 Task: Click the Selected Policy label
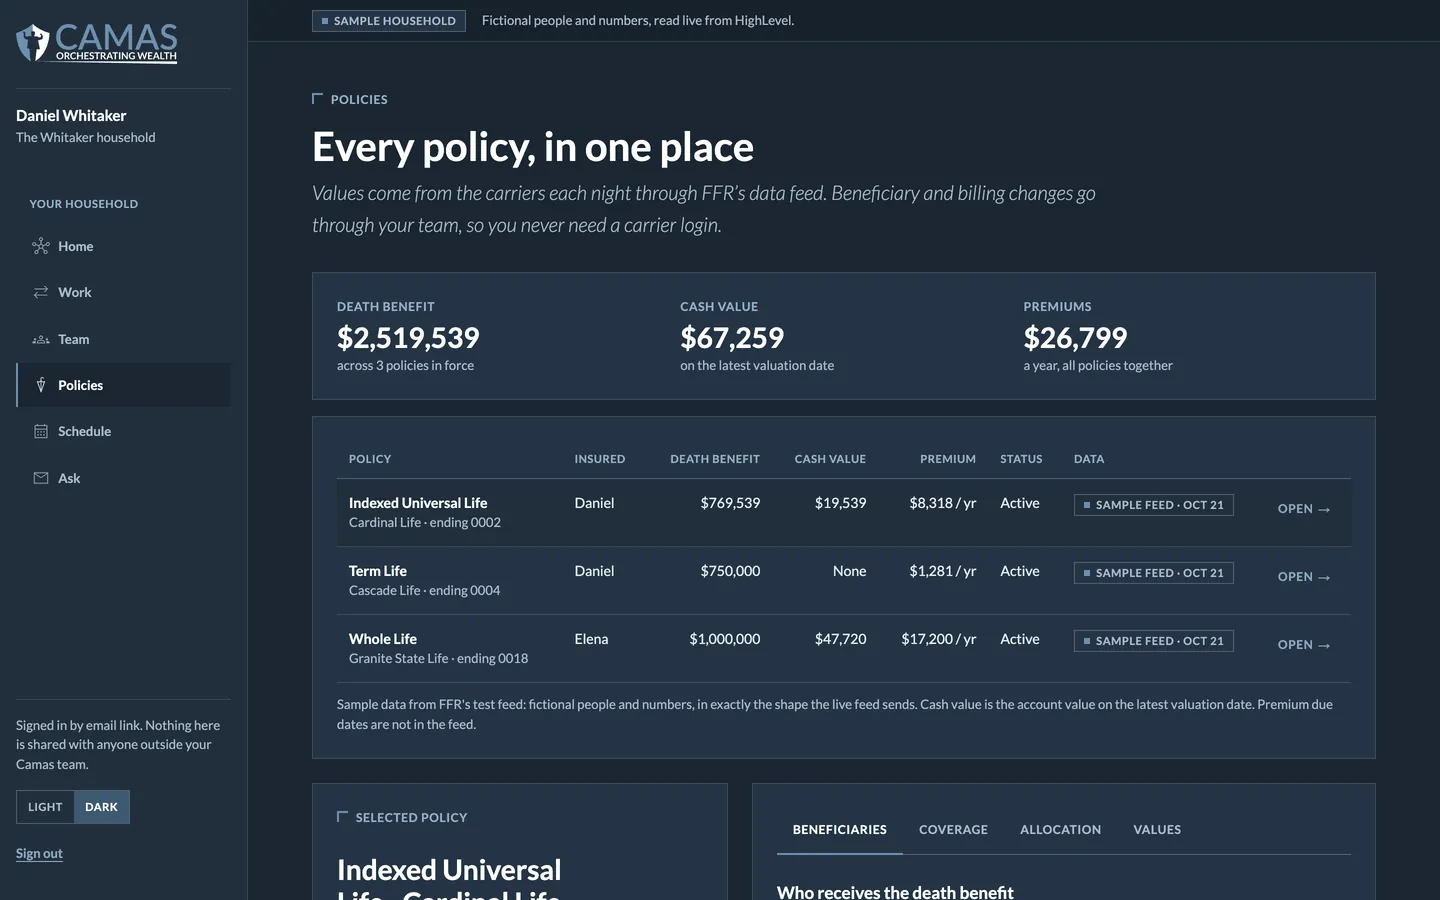tap(411, 818)
